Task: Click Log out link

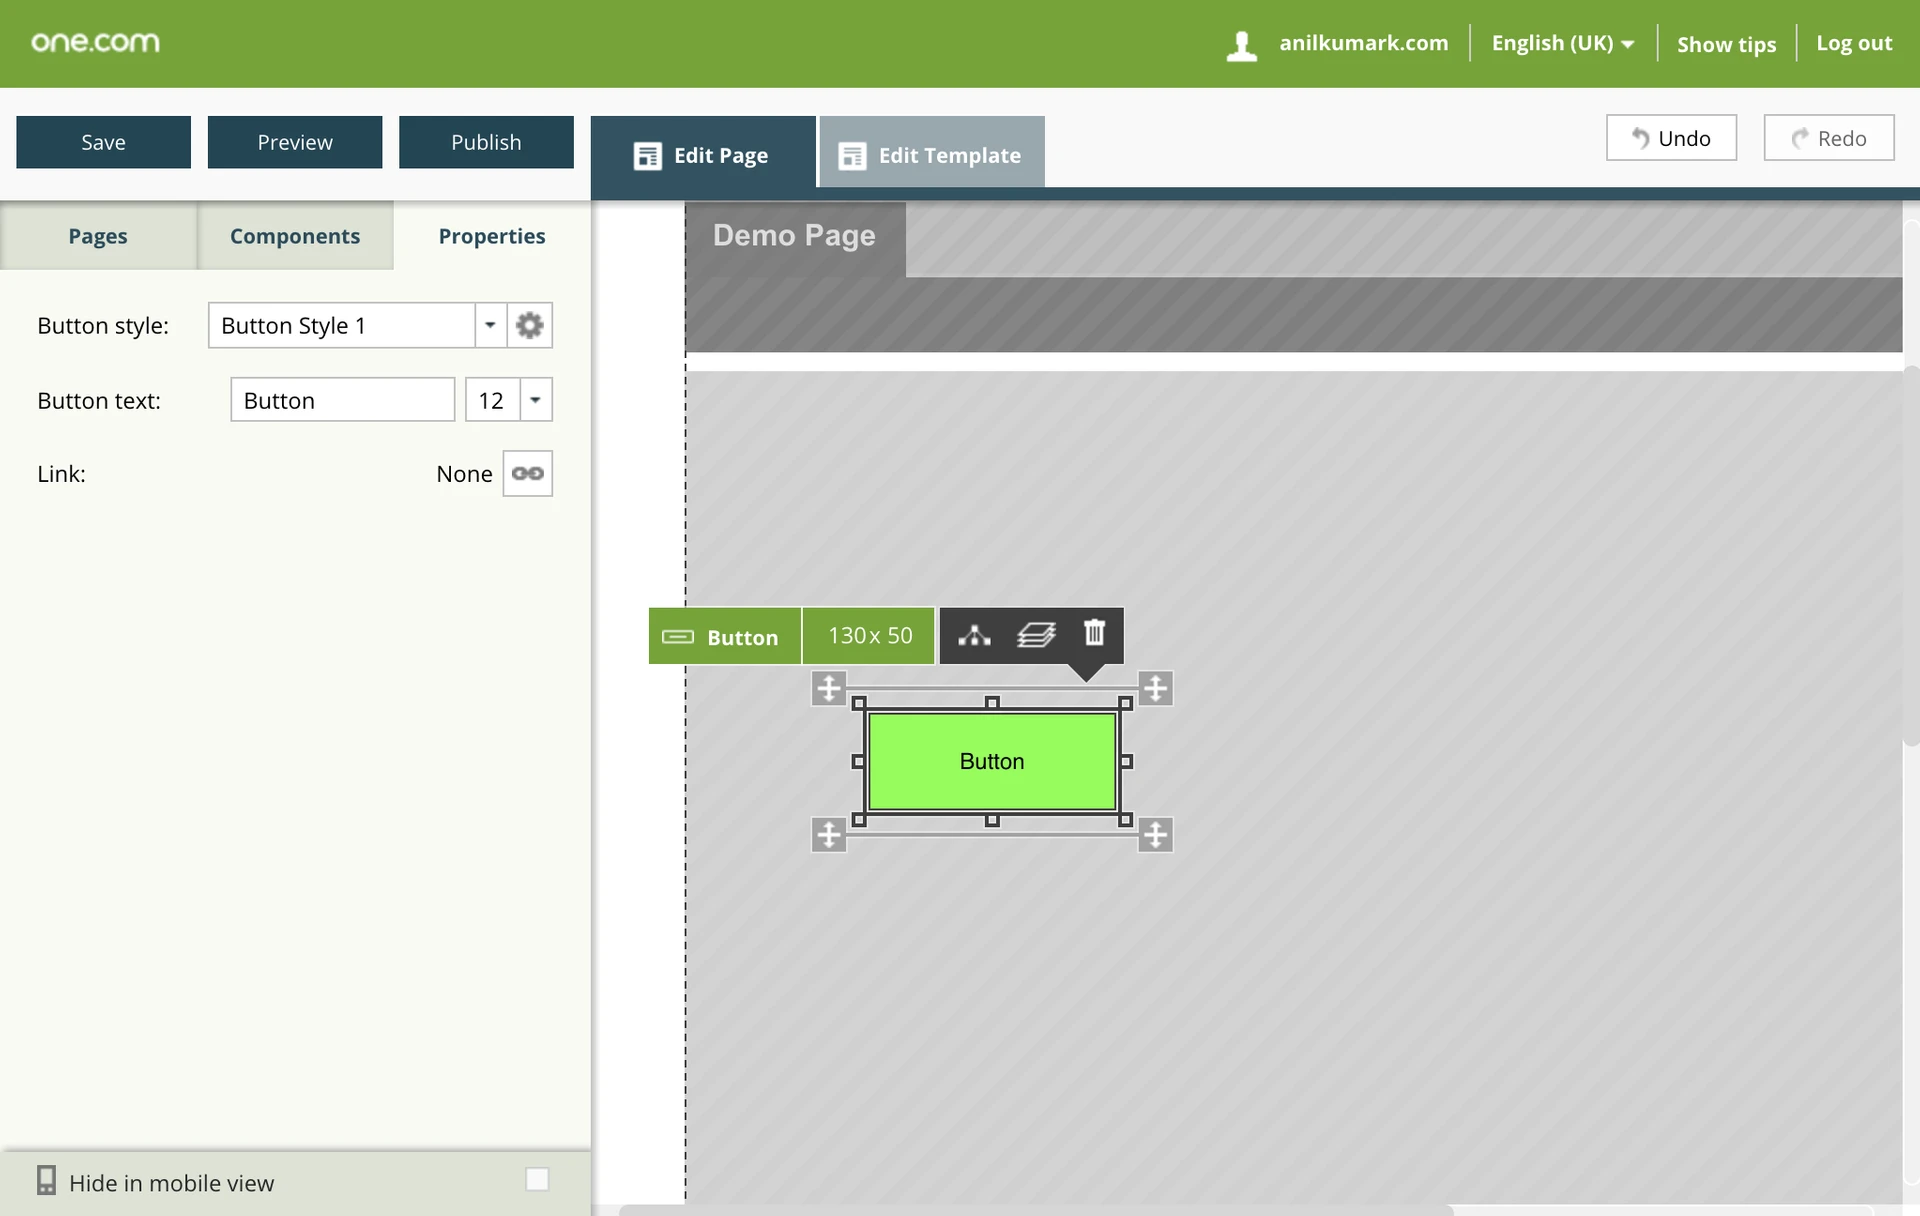Action: [1854, 43]
